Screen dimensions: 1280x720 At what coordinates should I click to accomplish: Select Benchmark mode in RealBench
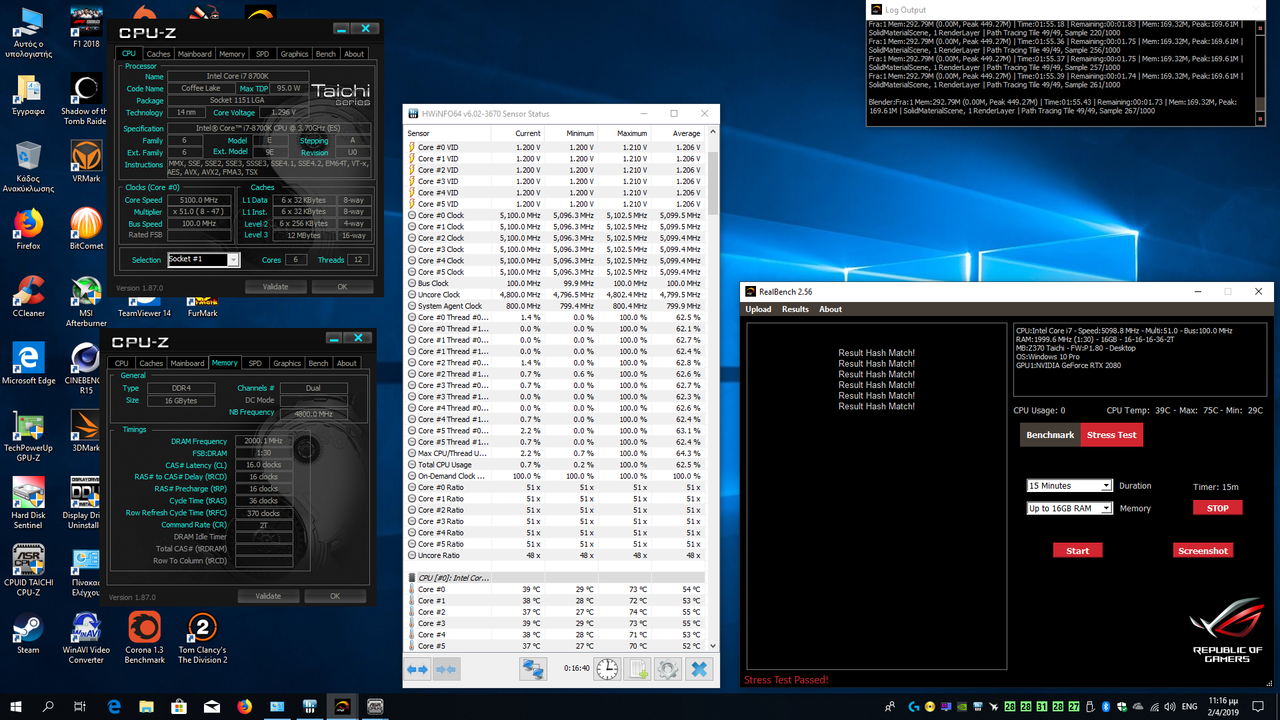(x=1050, y=435)
